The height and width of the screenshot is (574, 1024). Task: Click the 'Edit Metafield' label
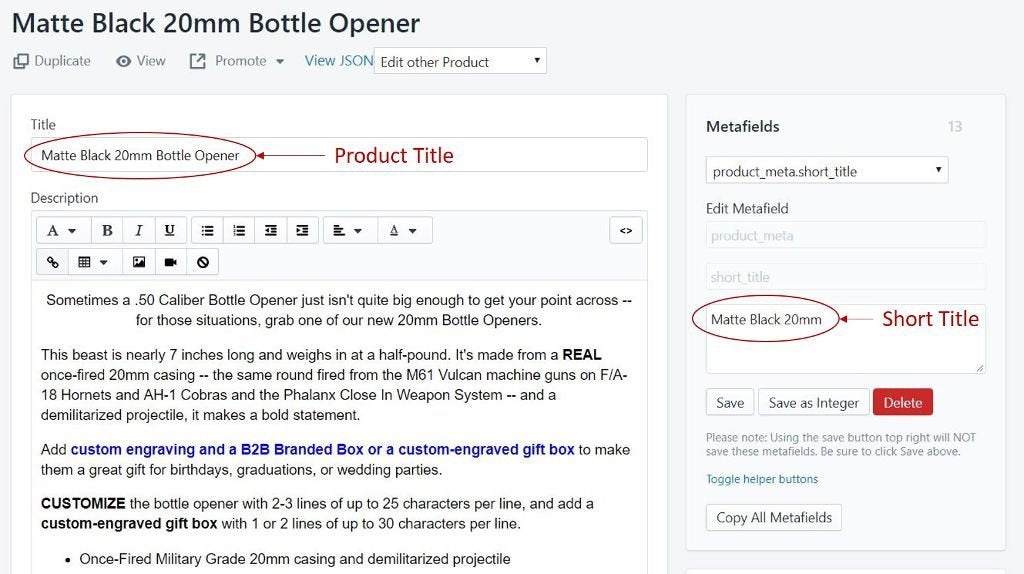click(x=747, y=208)
